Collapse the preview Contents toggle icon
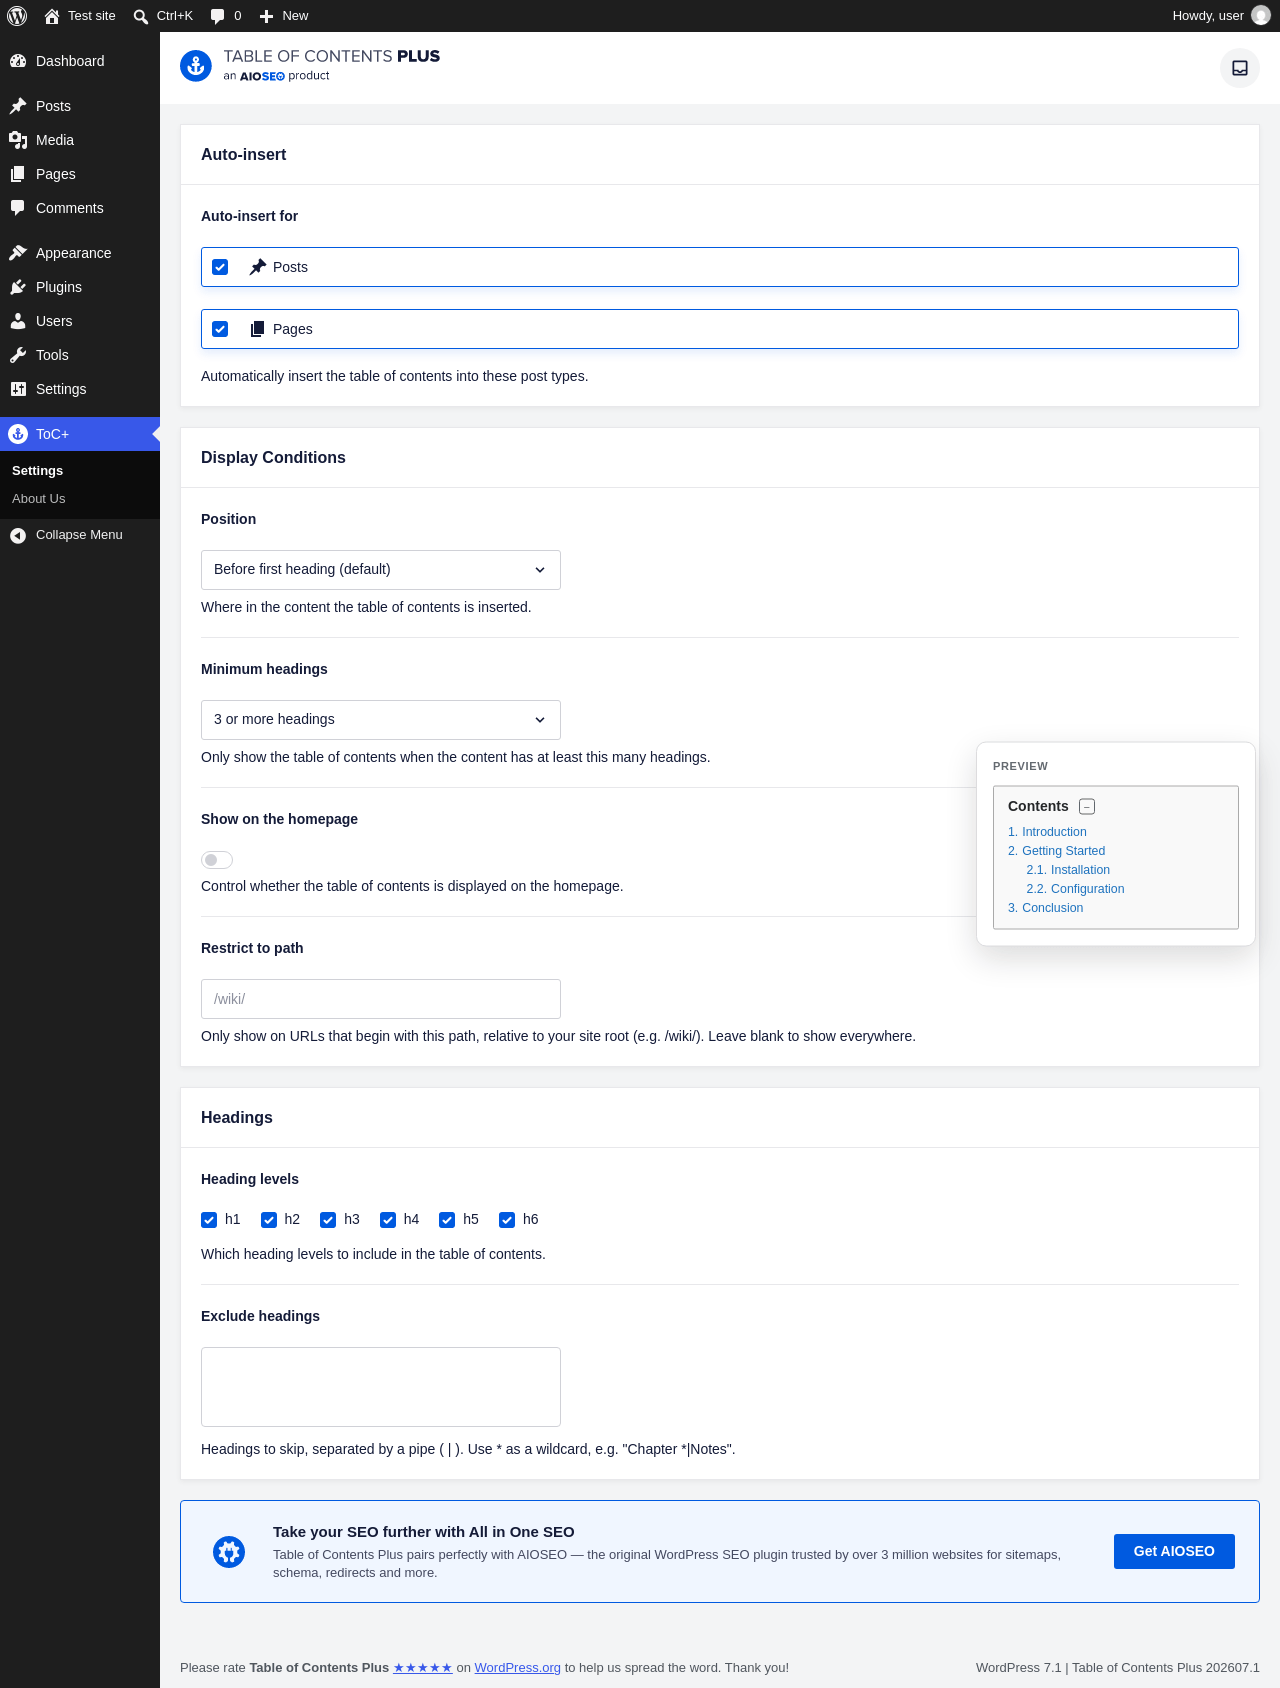The image size is (1280, 1688). 1087,807
